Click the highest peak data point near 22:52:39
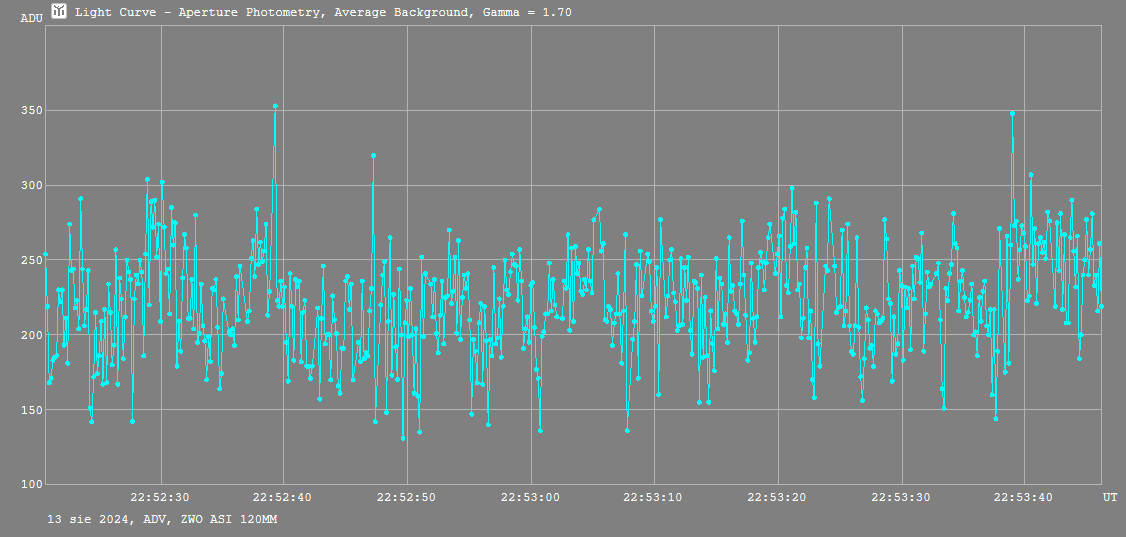This screenshot has width=1126, height=537. coord(275,106)
